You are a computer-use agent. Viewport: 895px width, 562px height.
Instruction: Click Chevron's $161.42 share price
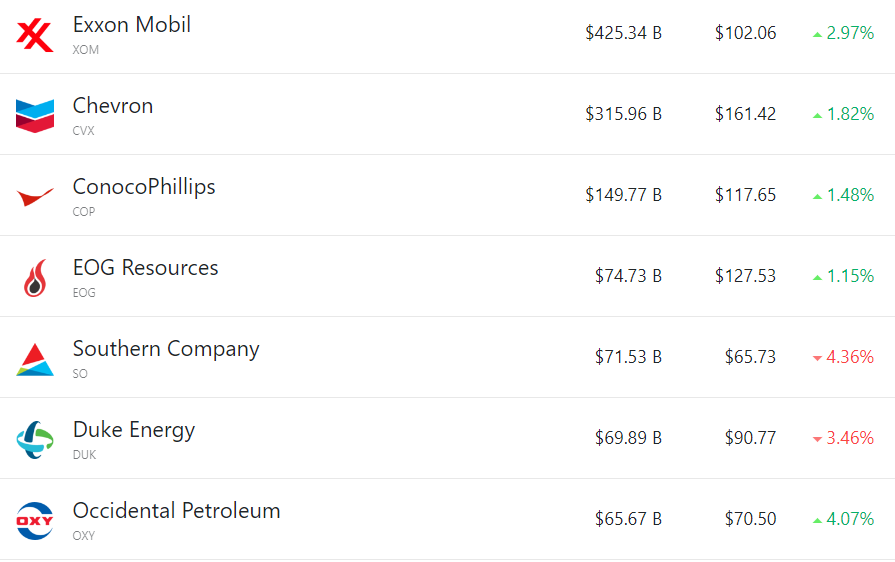[x=745, y=114]
